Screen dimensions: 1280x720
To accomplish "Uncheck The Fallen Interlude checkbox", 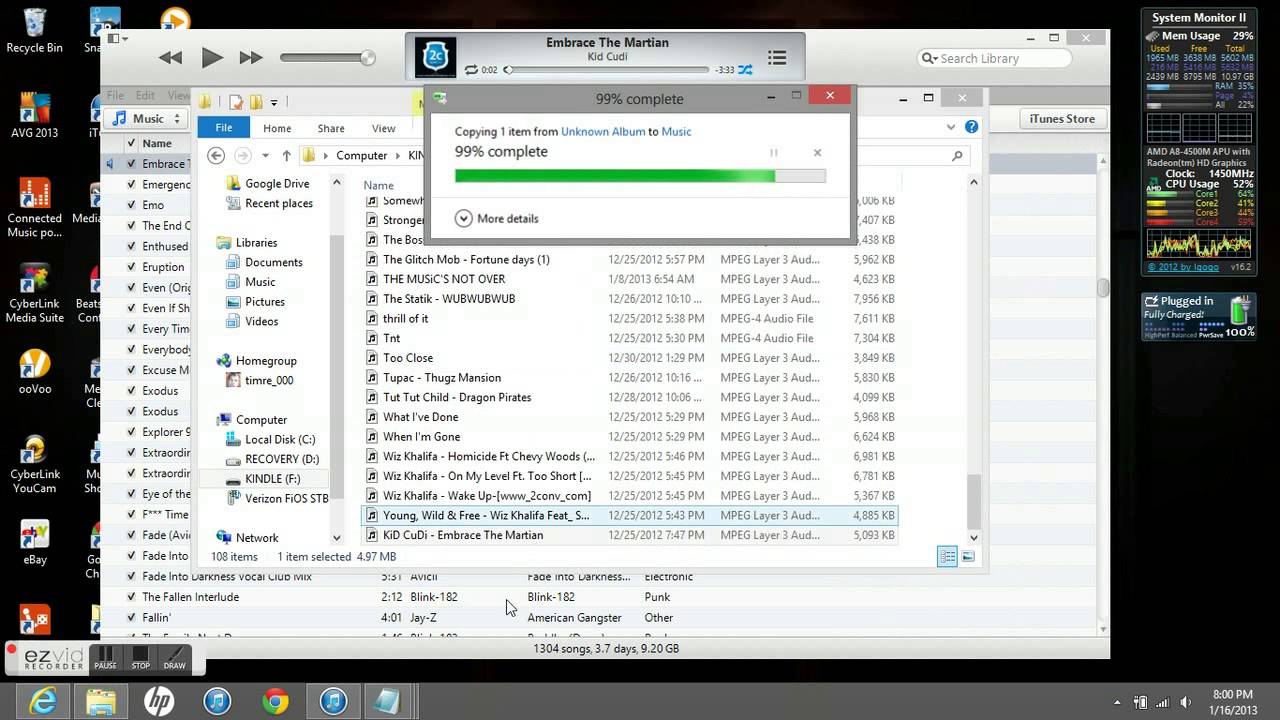I will tap(131, 597).
